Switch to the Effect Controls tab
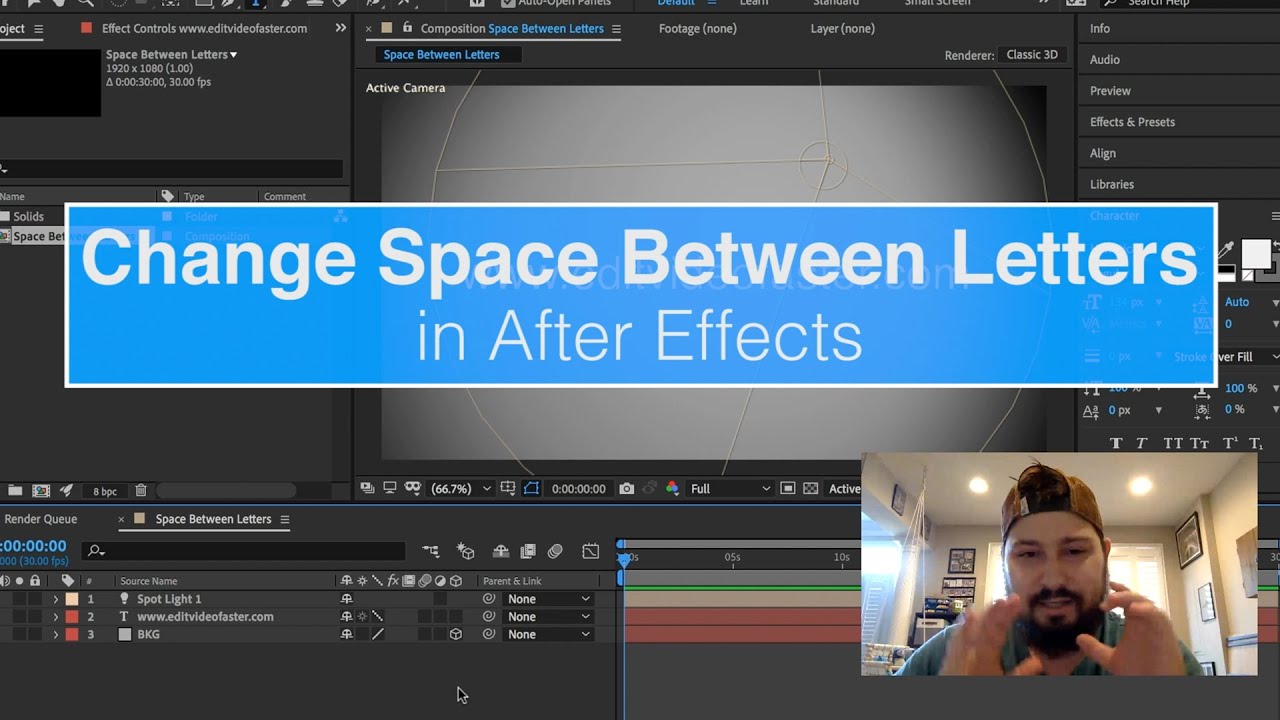Viewport: 1280px width, 720px height. point(204,29)
